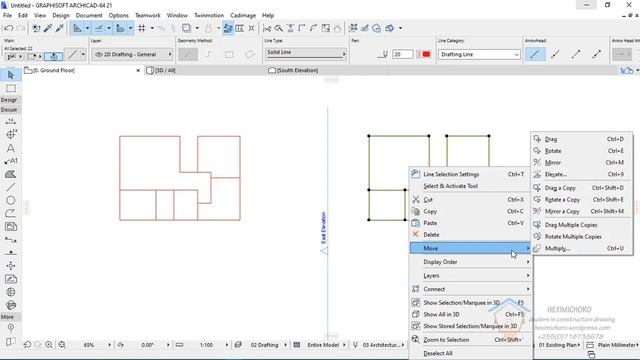Open the Cadimage menu
The image size is (640, 360).
point(243,16)
